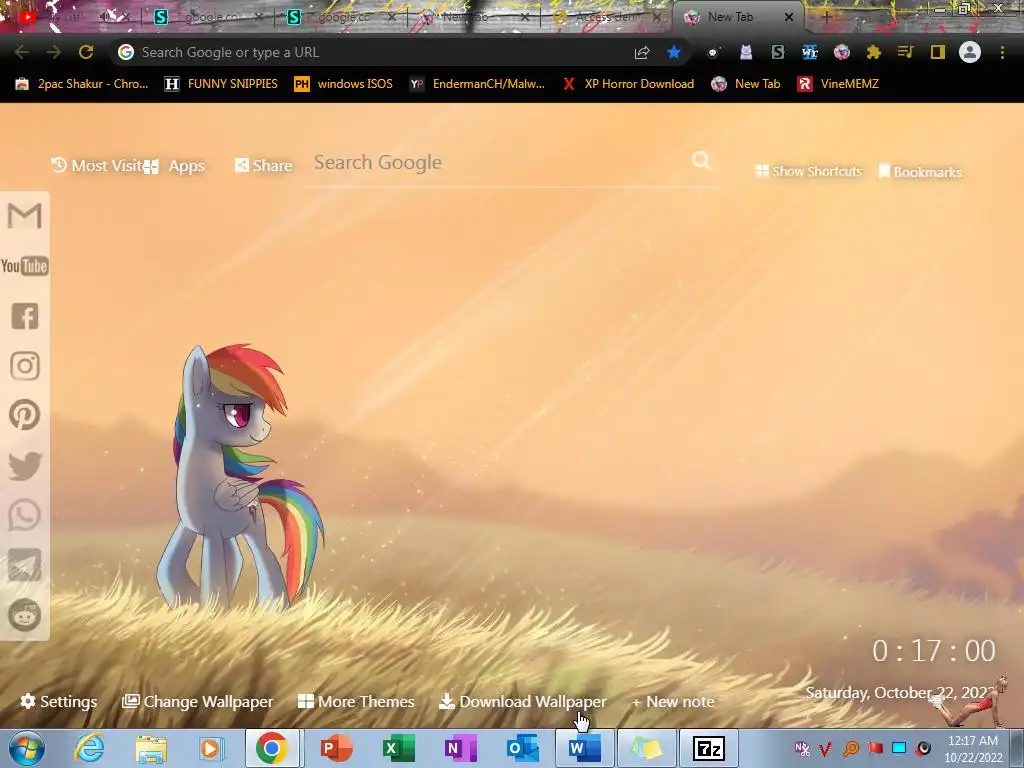Click the Action Center red flag tray icon
This screenshot has height=768, width=1024.
pos(875,748)
